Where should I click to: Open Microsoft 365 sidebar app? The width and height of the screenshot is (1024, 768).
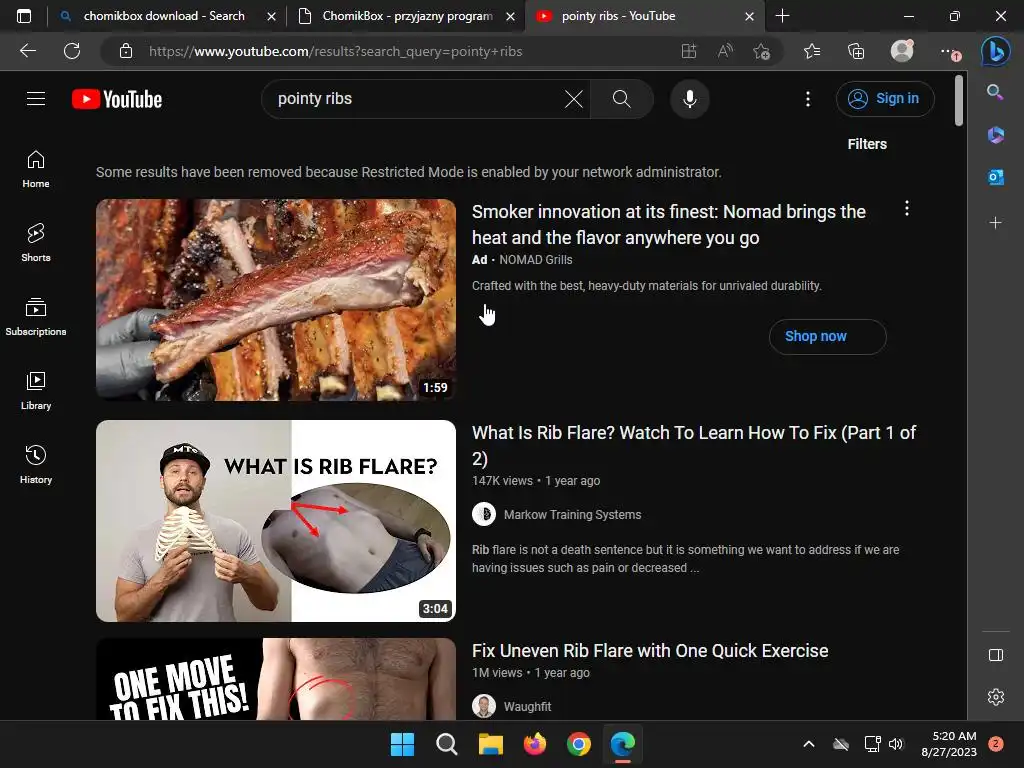[995, 135]
